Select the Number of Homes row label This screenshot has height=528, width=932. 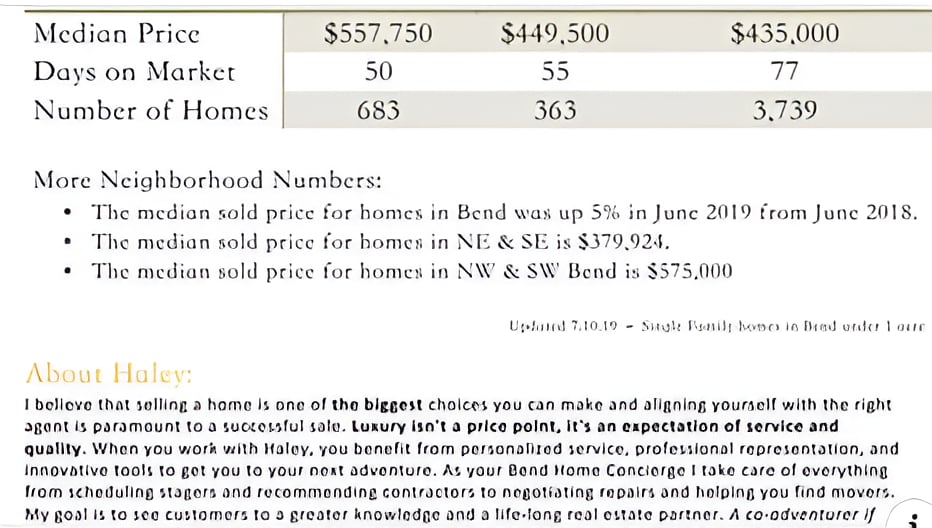coord(151,111)
